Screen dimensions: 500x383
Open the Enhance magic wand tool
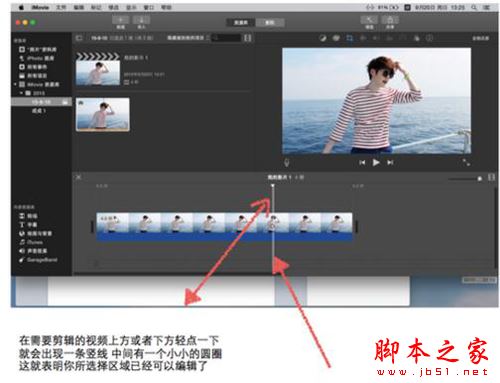pos(369,20)
